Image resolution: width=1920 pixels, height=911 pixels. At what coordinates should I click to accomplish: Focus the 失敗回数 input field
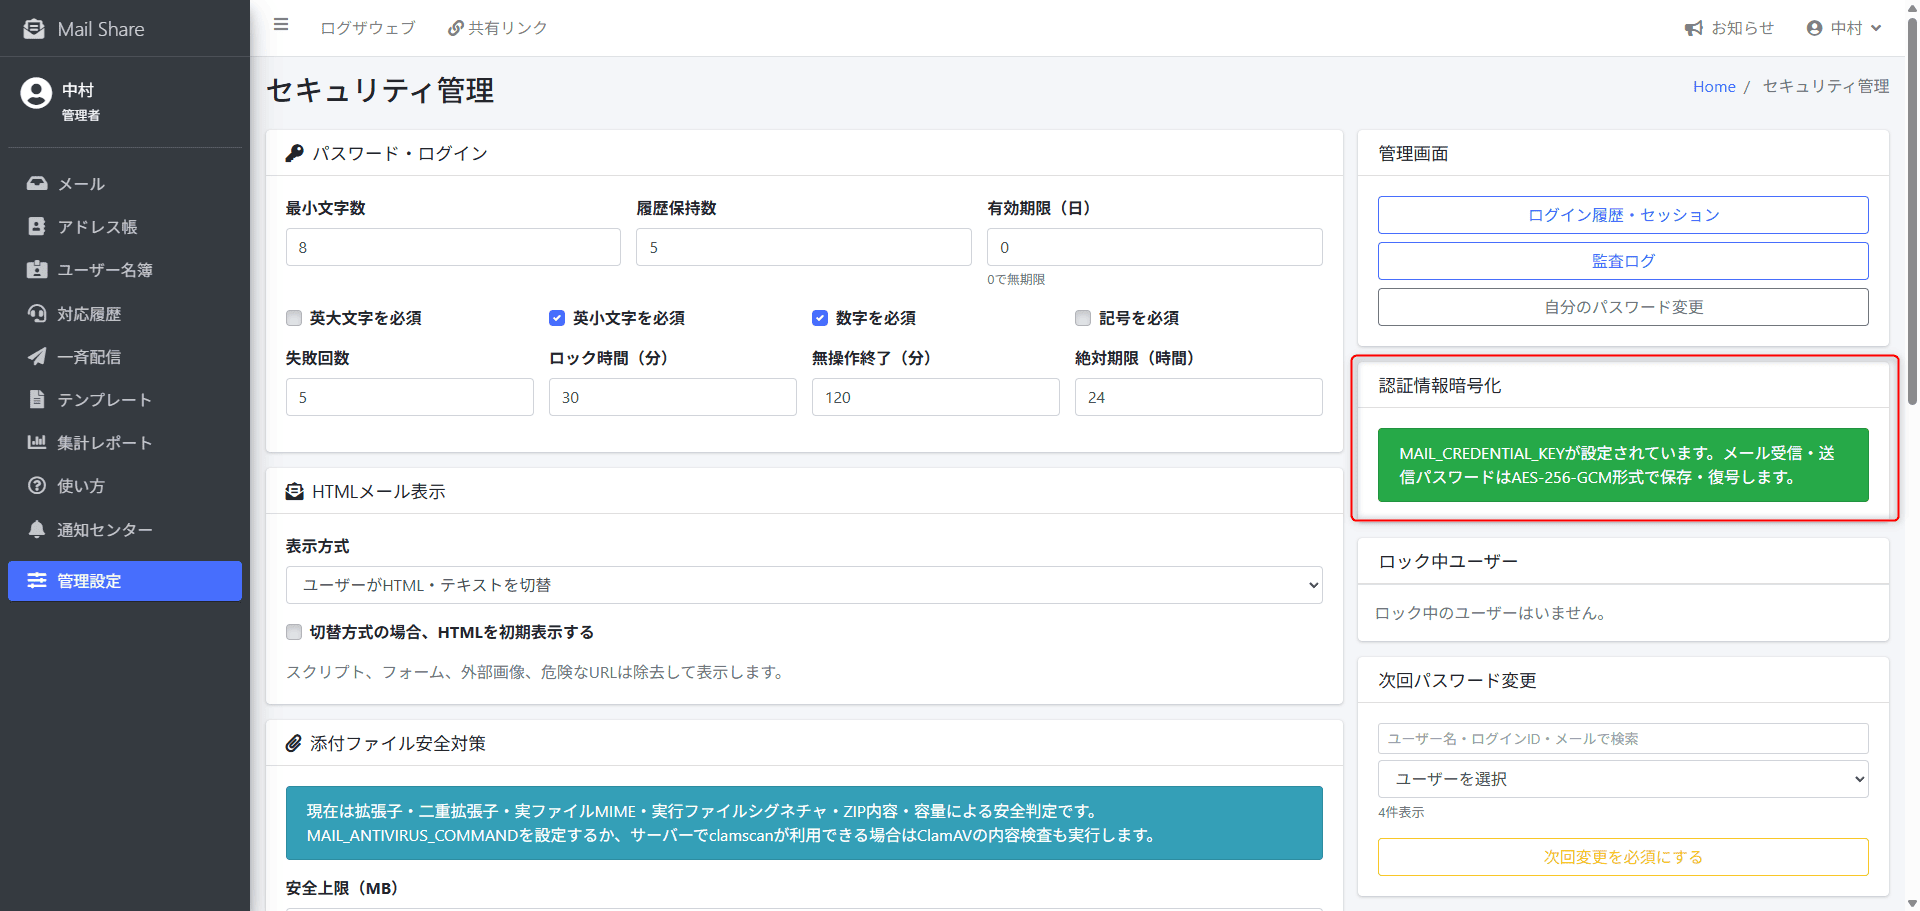coord(410,397)
